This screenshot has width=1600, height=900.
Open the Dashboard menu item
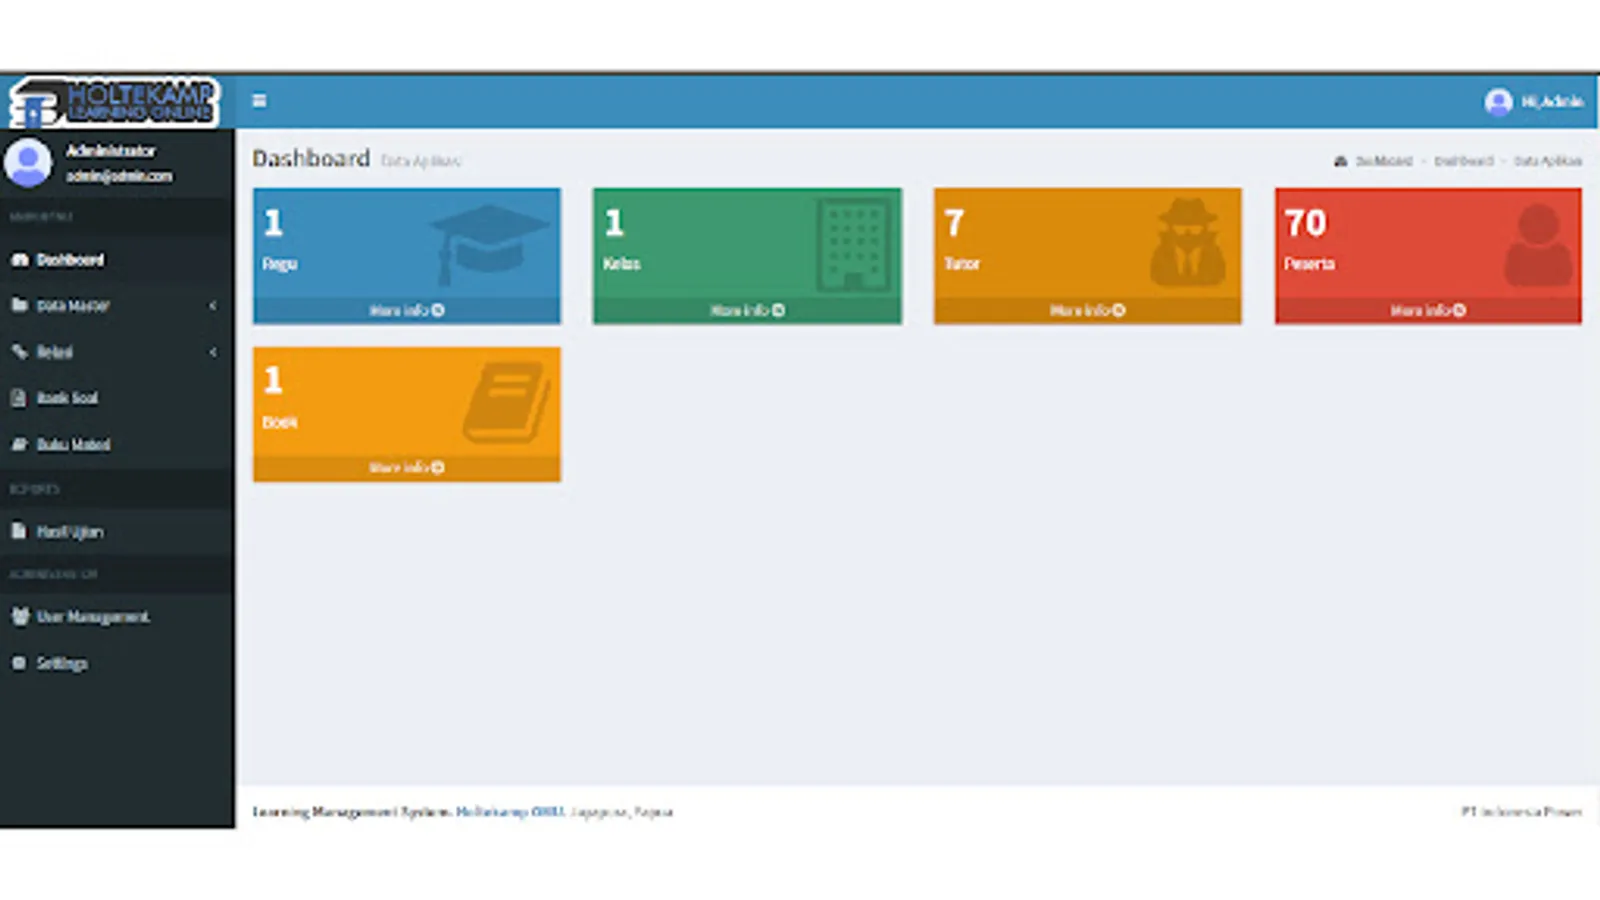click(117, 260)
